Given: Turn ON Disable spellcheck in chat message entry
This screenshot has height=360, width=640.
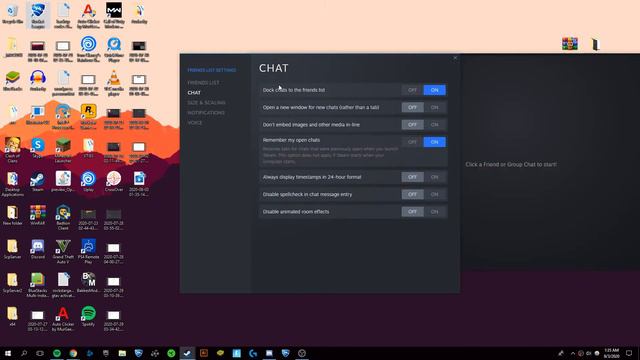Looking at the screenshot, I should coord(434,194).
